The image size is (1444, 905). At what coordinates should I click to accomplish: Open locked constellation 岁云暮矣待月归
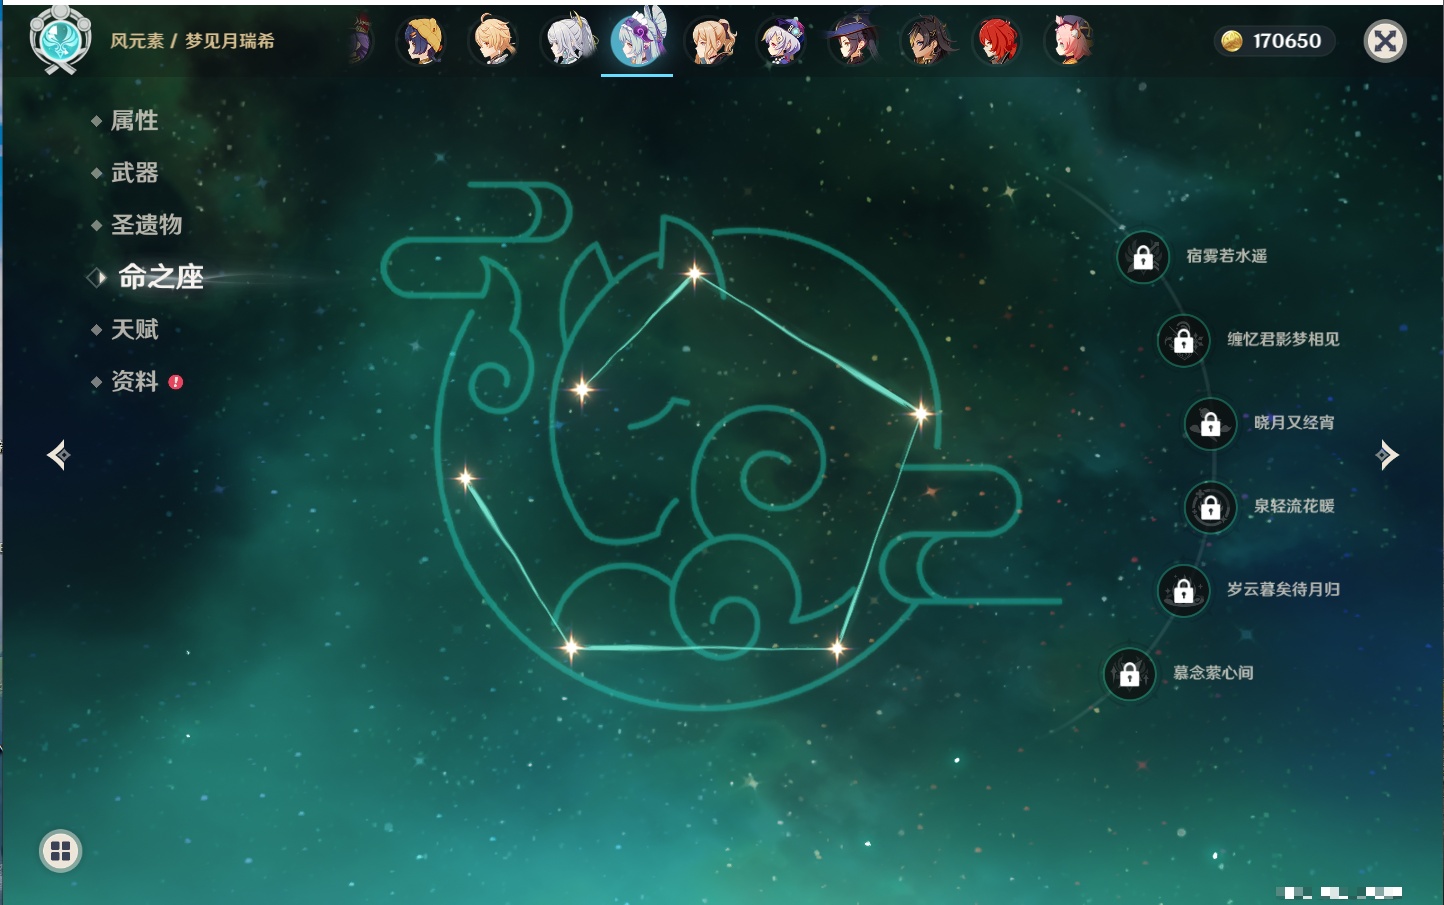tap(1184, 590)
